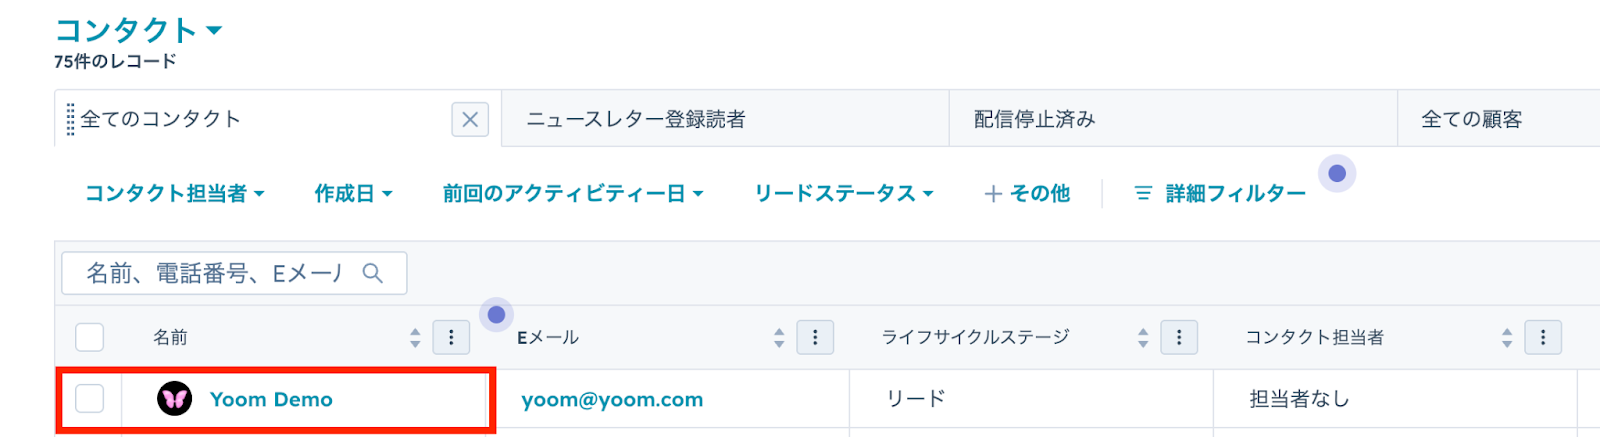Open the yoom@yoom.com email link

[612, 400]
